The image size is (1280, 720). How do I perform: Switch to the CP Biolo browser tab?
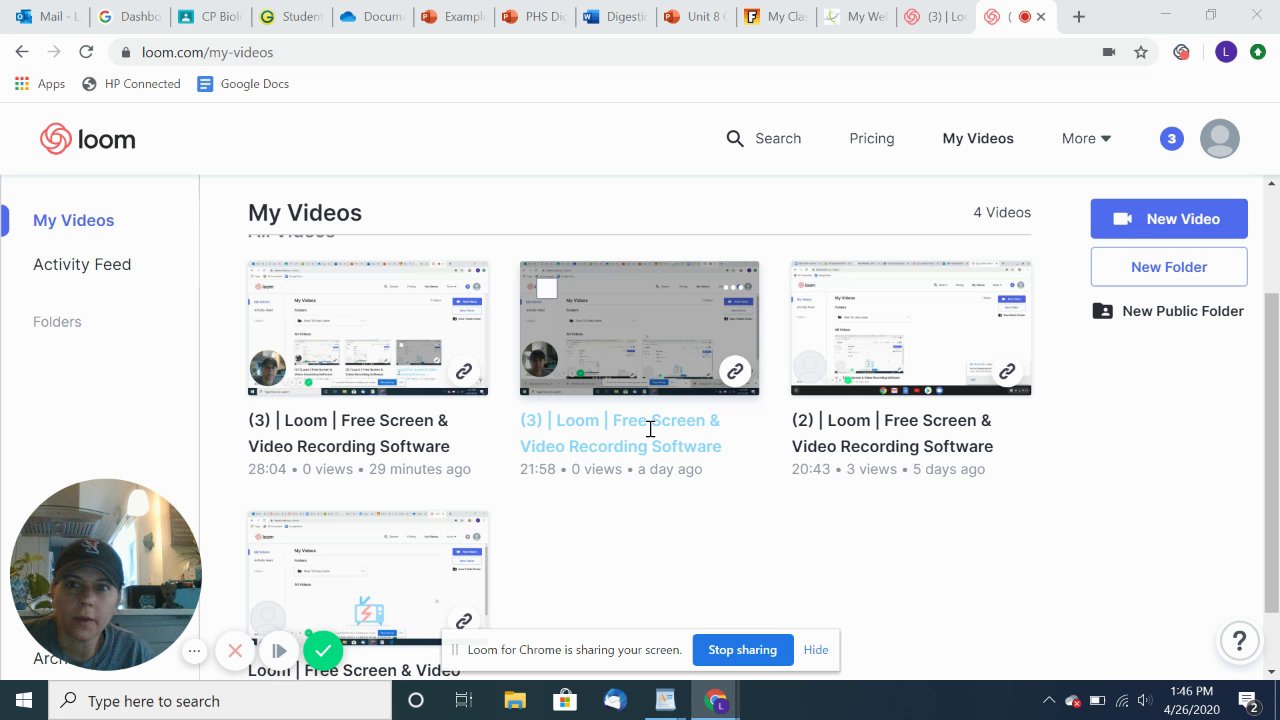(x=210, y=17)
